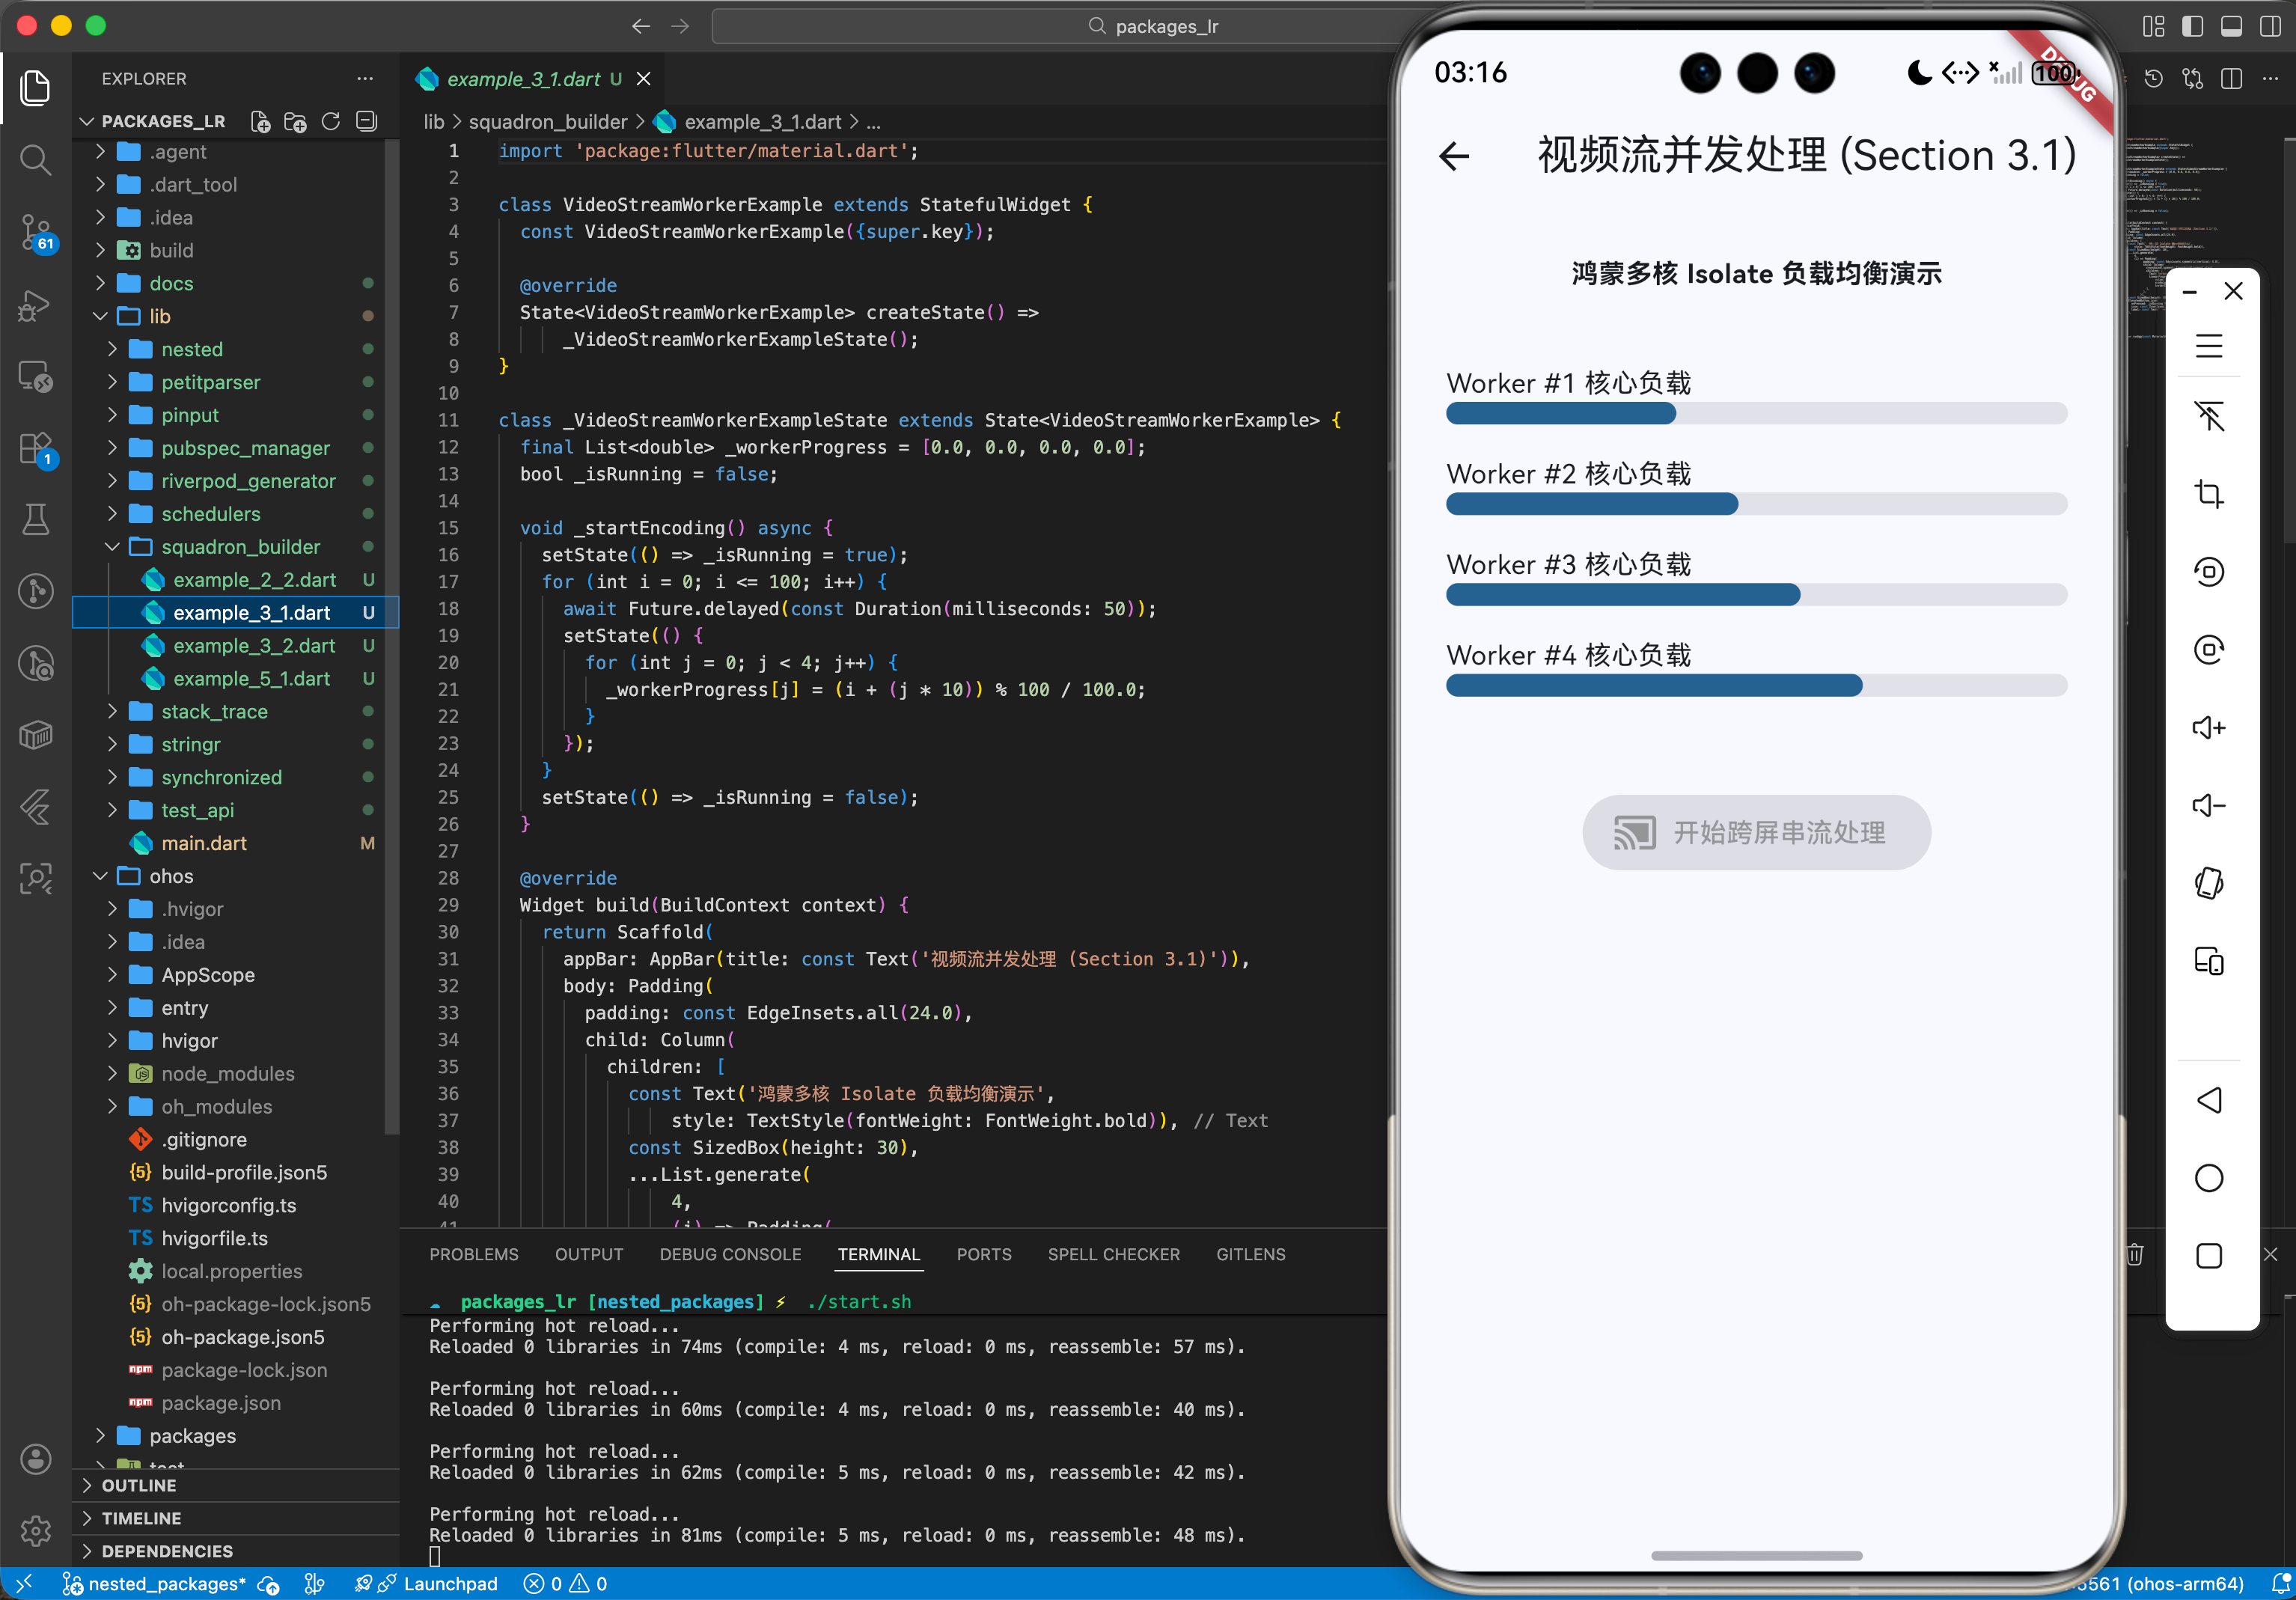
Task: Click lib in the editor breadcrumb
Action: [x=433, y=122]
